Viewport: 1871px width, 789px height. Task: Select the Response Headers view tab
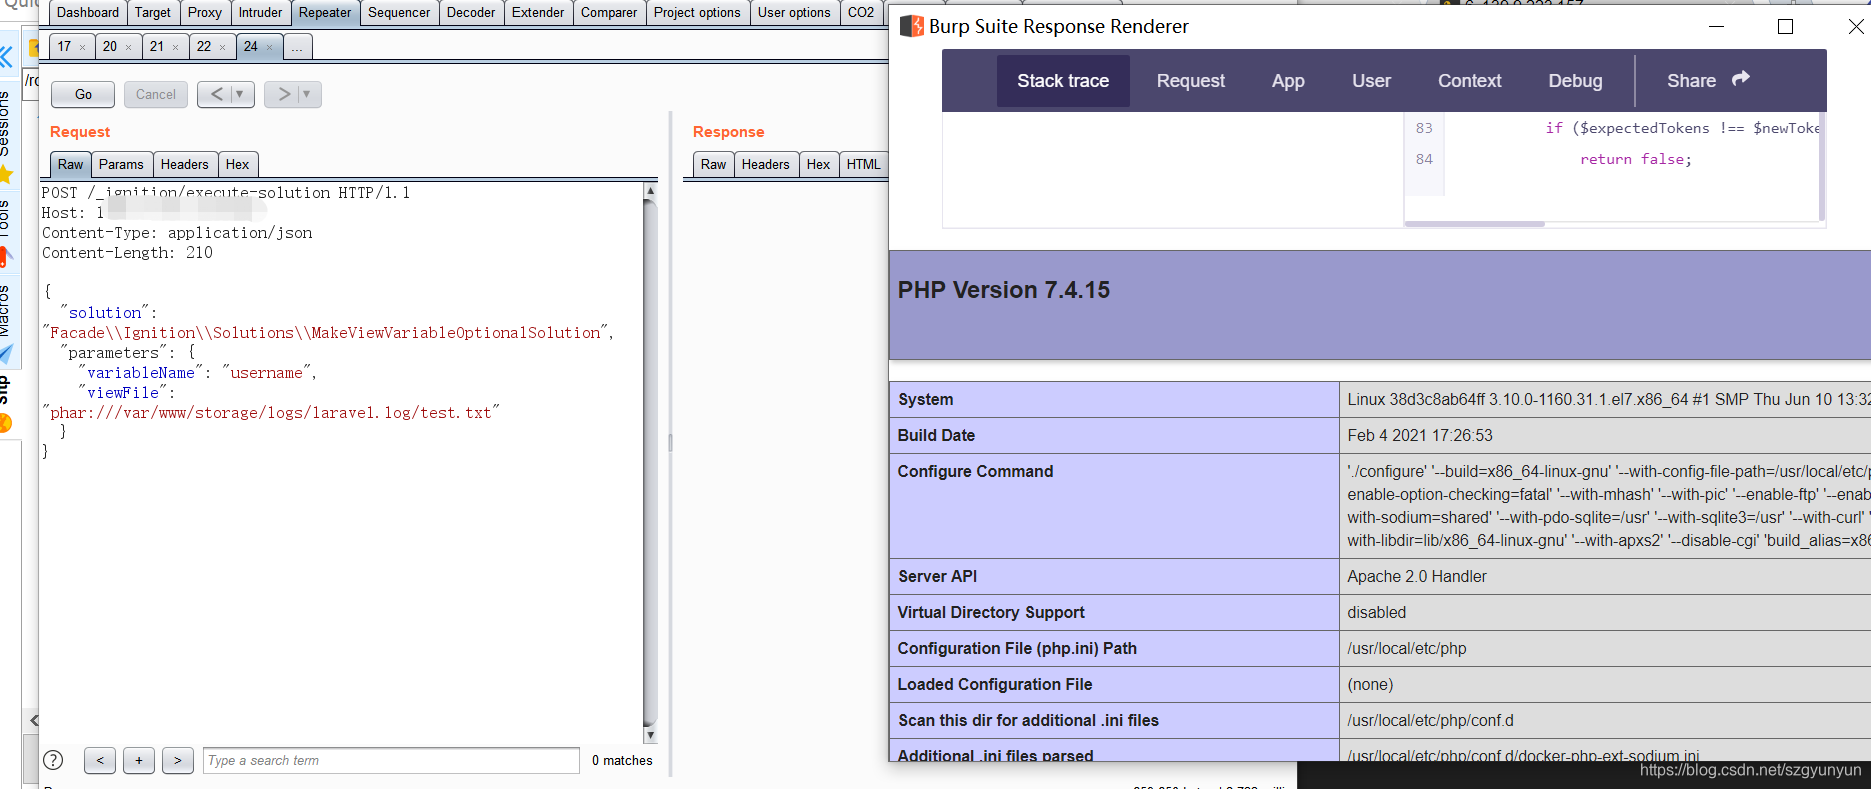[x=766, y=164]
